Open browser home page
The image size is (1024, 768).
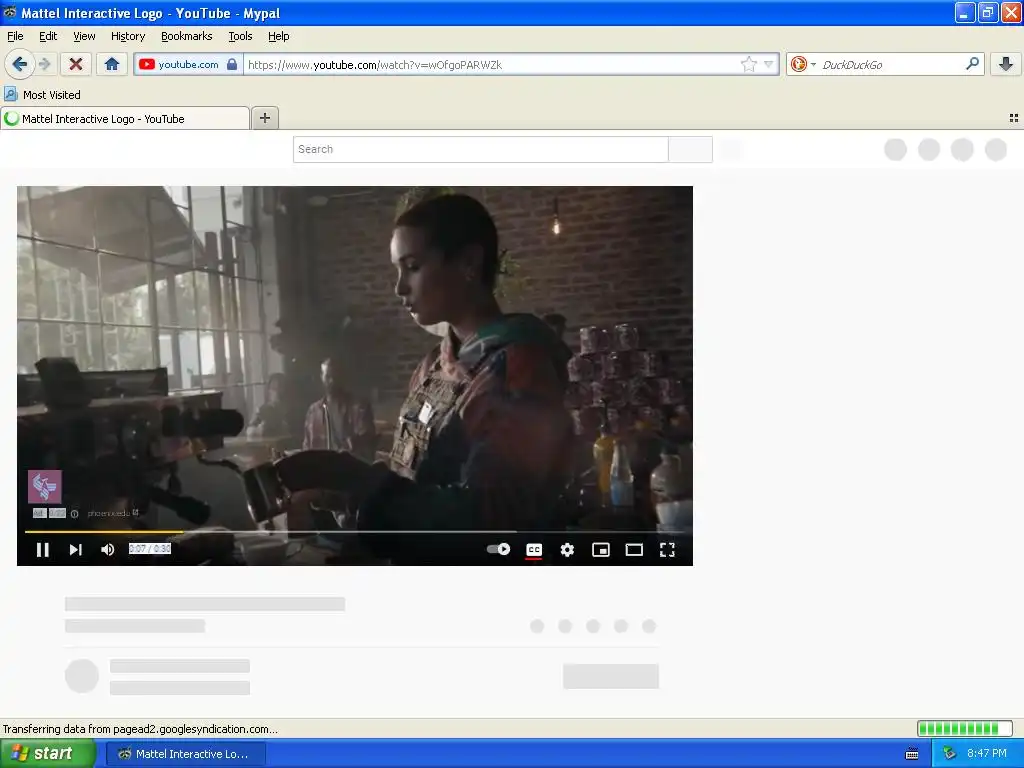[x=112, y=64]
